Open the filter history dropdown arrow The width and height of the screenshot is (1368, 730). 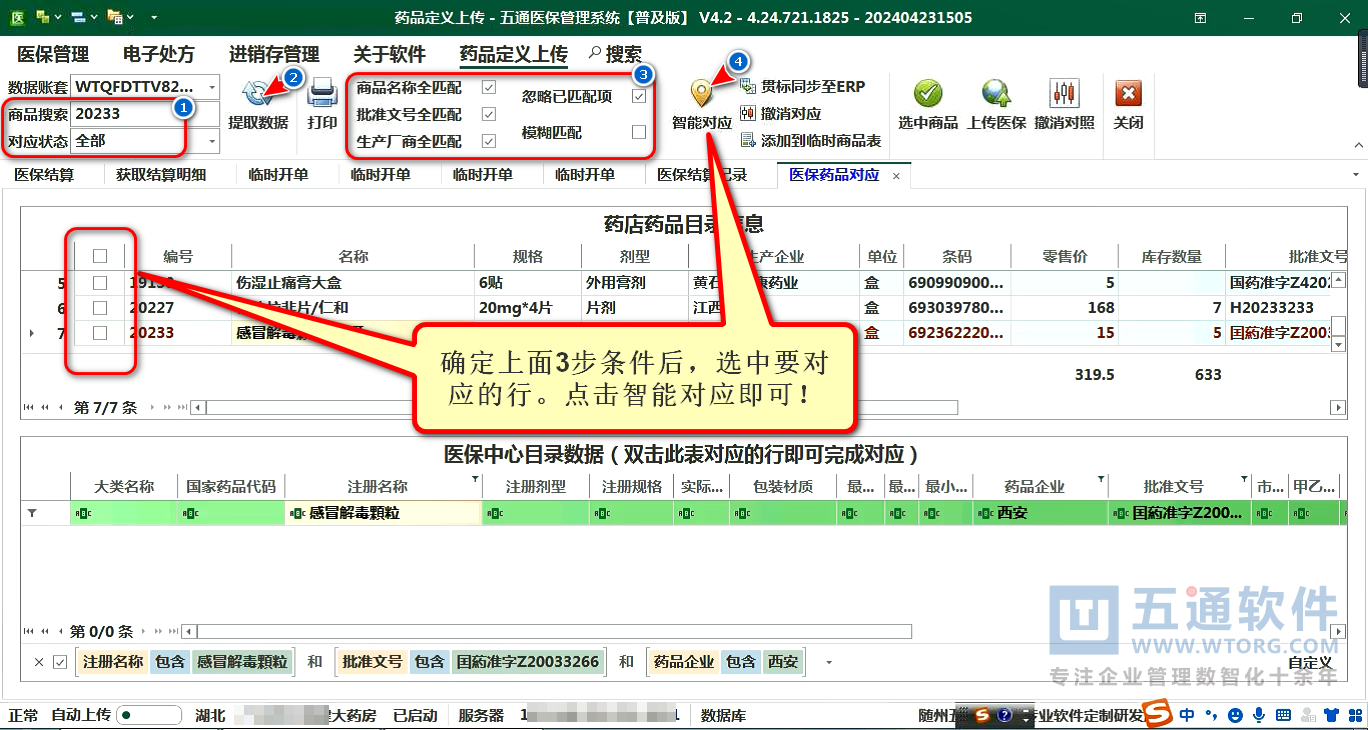(x=828, y=662)
